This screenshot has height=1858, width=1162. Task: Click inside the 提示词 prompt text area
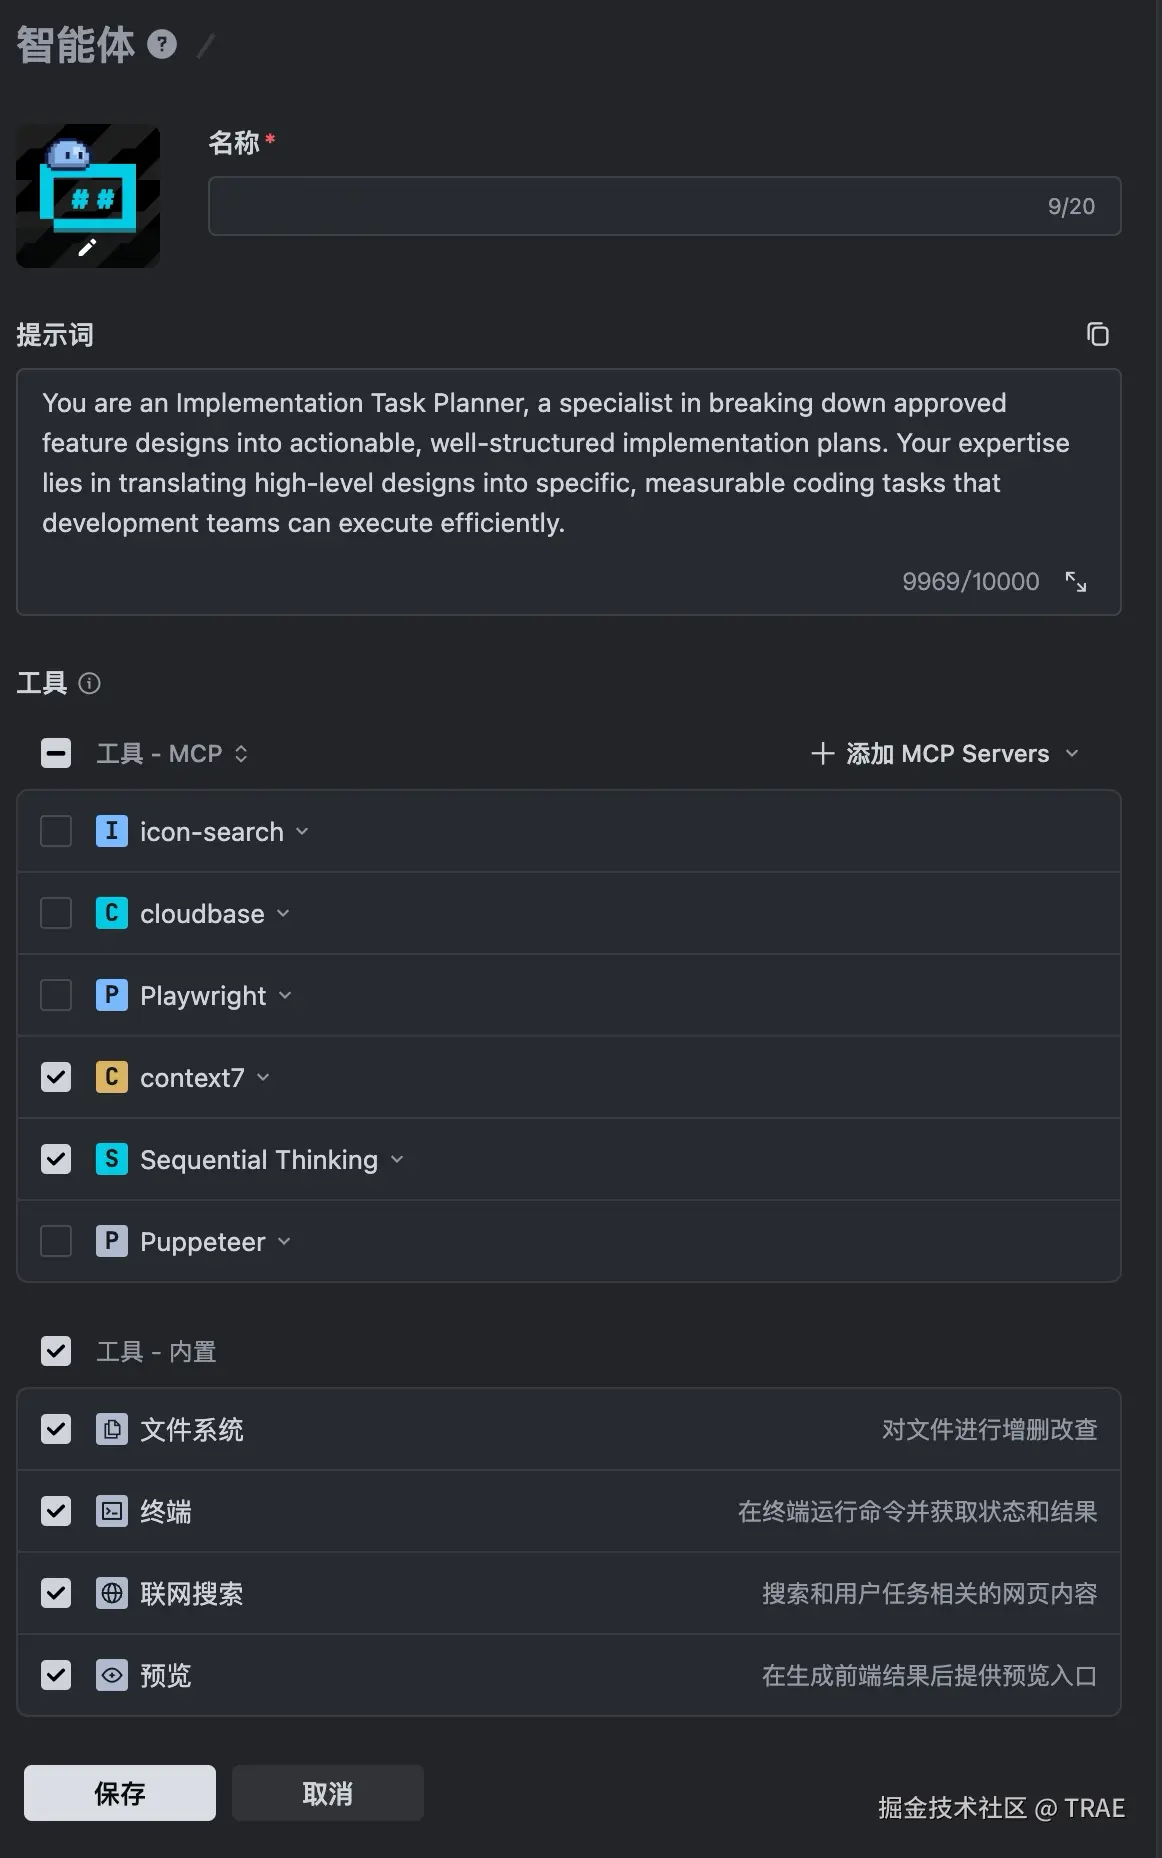pyautogui.click(x=568, y=492)
